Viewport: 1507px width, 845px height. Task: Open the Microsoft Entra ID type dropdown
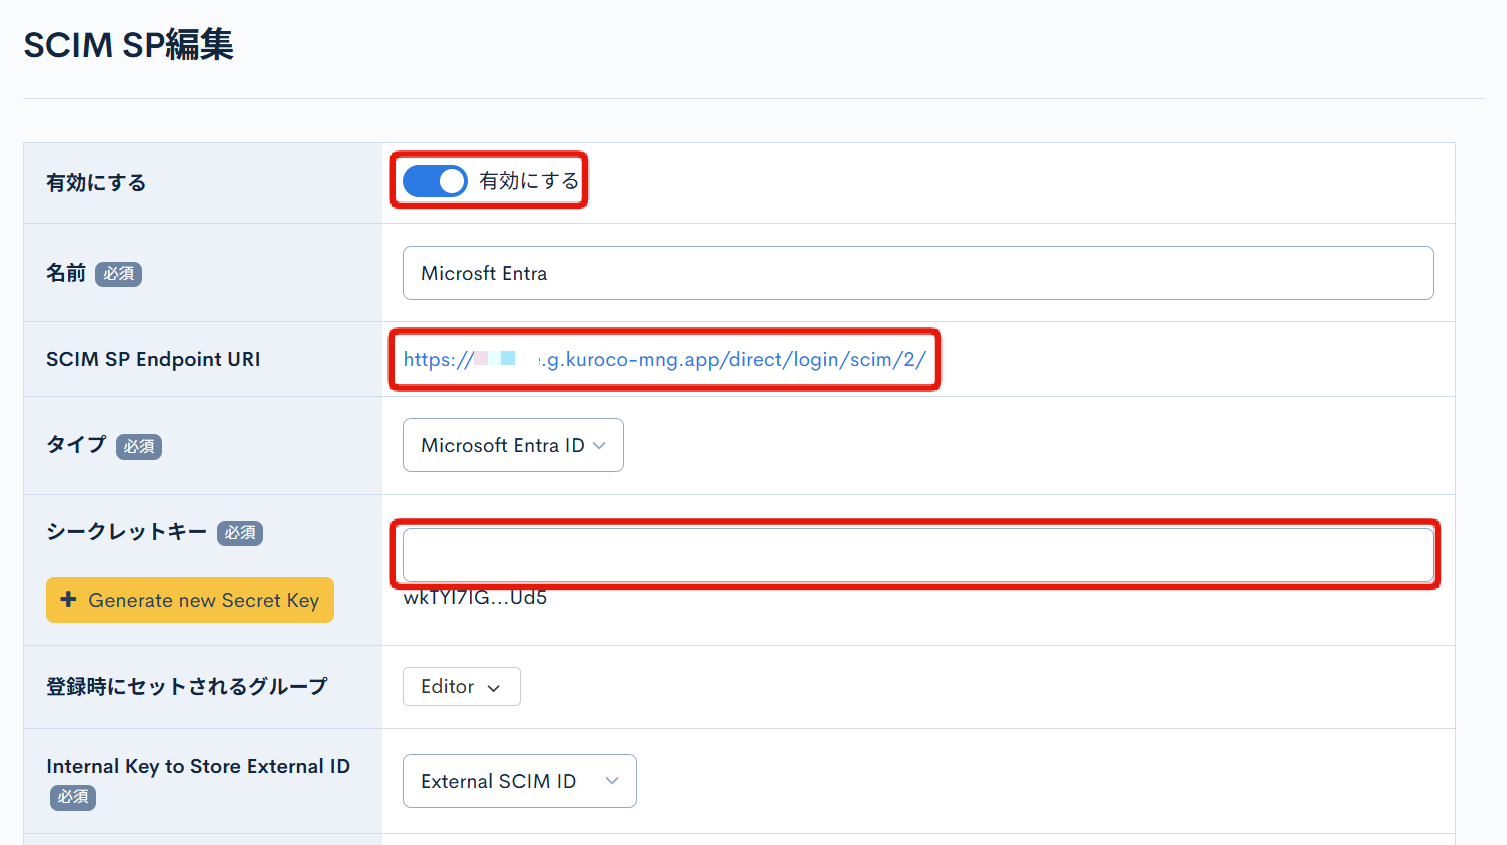coord(513,445)
